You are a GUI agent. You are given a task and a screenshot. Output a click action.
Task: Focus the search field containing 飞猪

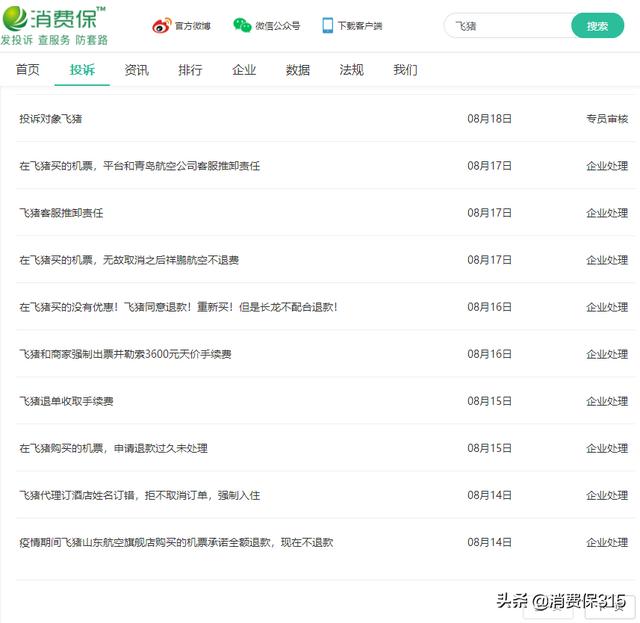coord(508,26)
